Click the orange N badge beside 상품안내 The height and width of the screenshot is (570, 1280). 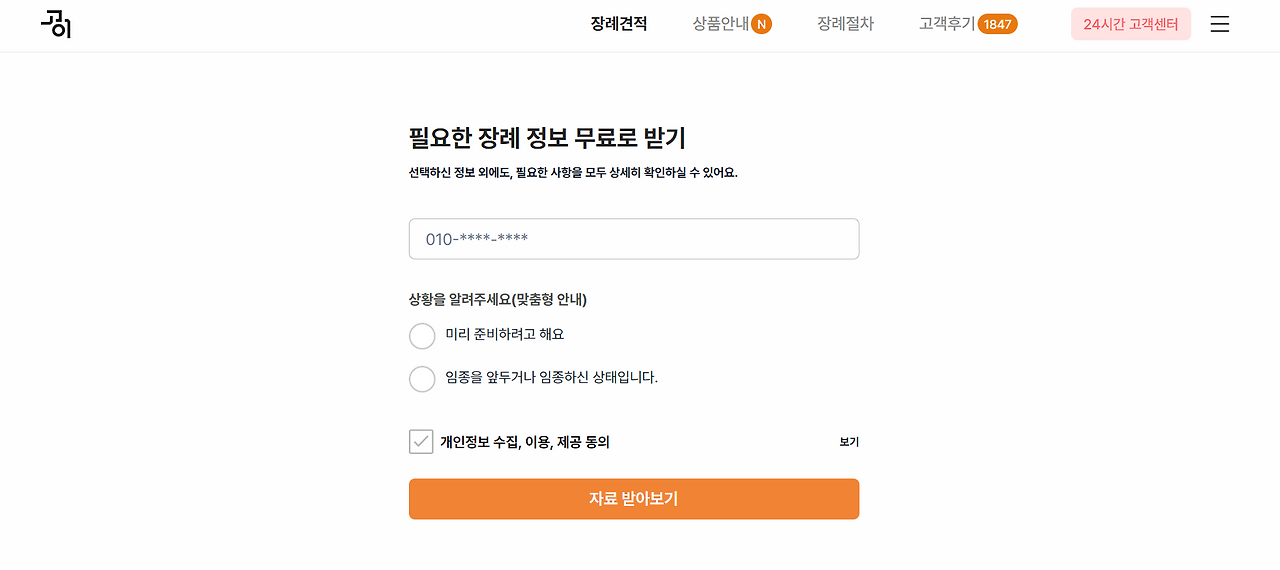pos(761,24)
